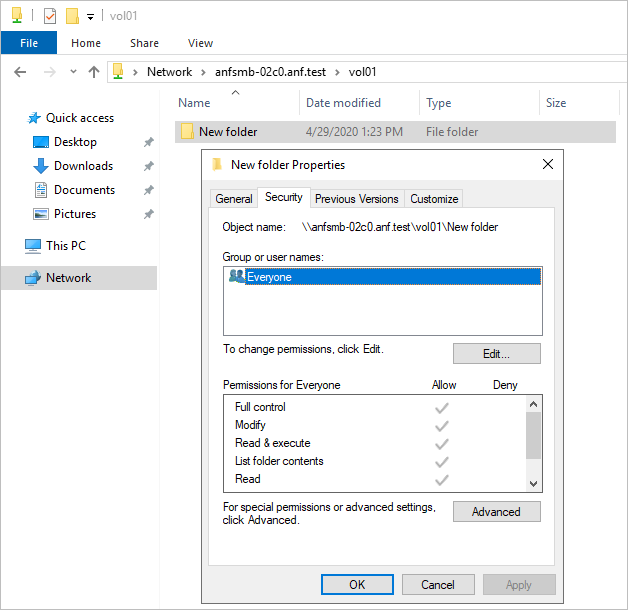The width and height of the screenshot is (628, 610).
Task: Select the New folder row in file list
Action: pos(395,132)
